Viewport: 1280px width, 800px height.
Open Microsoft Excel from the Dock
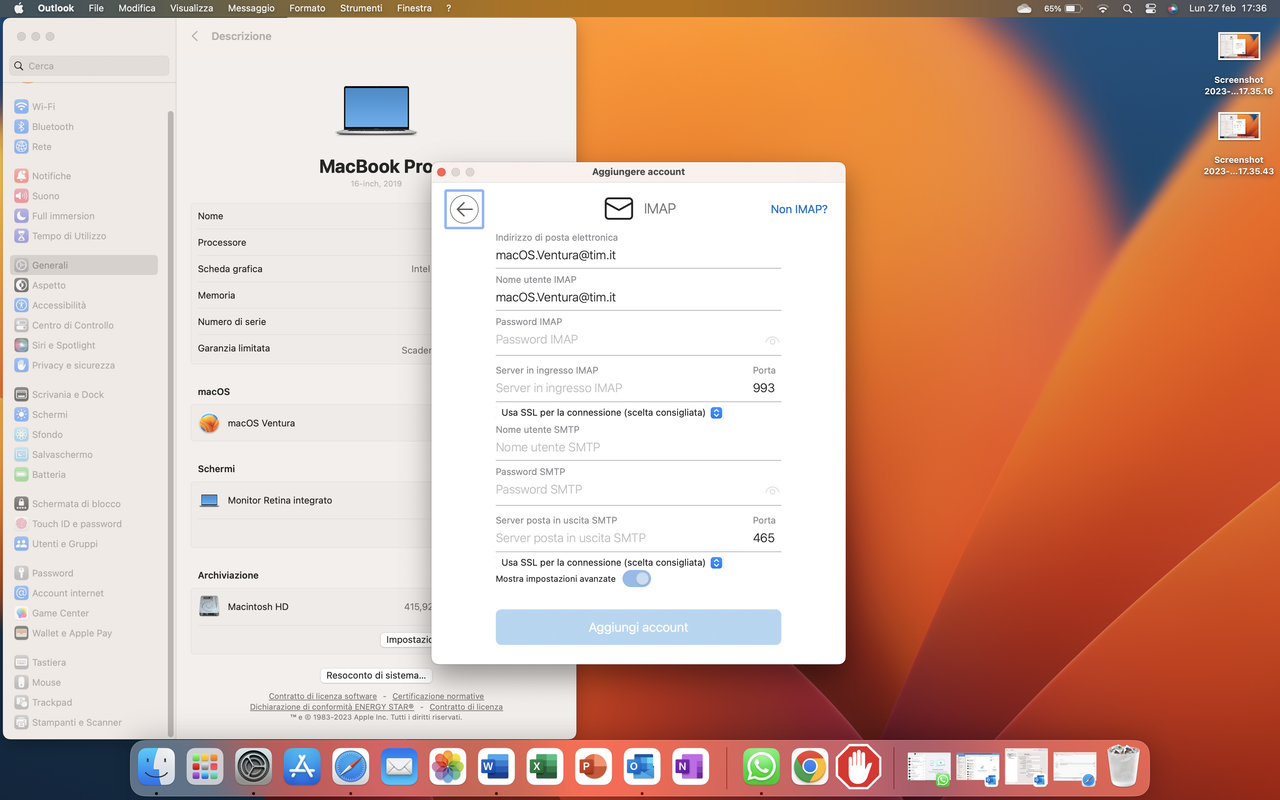click(545, 767)
